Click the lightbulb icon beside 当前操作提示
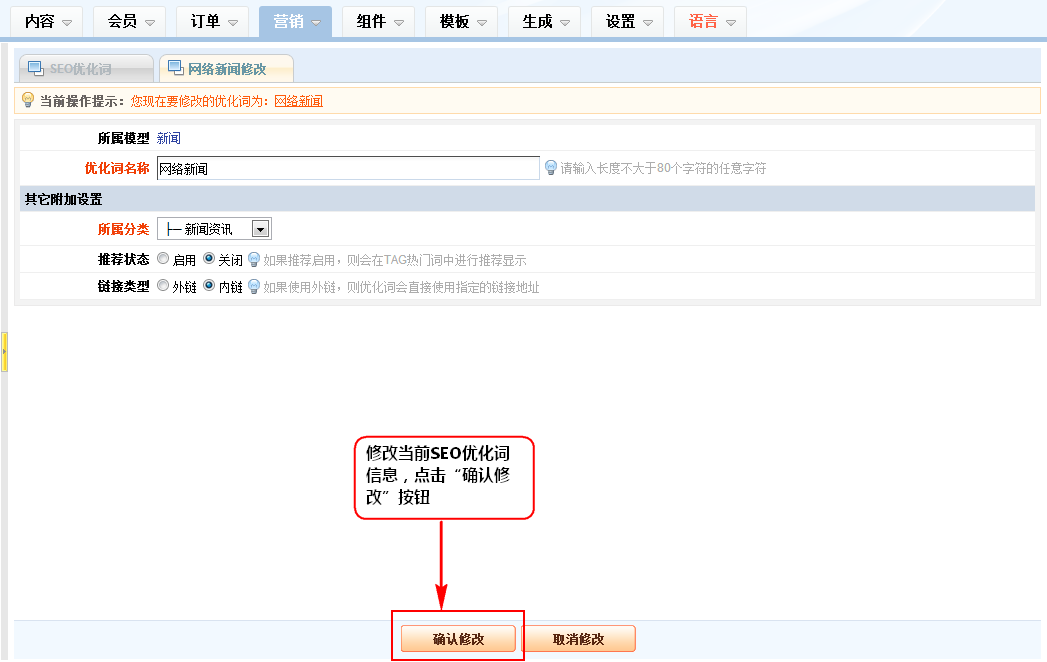The width and height of the screenshot is (1047, 662). pyautogui.click(x=28, y=100)
